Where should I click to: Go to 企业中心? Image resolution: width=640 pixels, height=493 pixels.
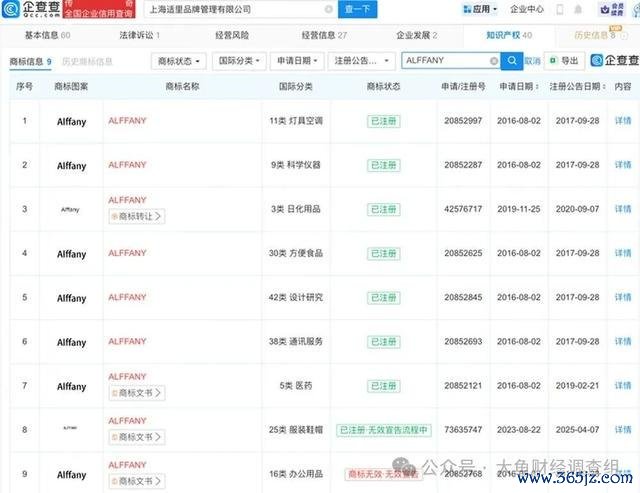tap(527, 9)
